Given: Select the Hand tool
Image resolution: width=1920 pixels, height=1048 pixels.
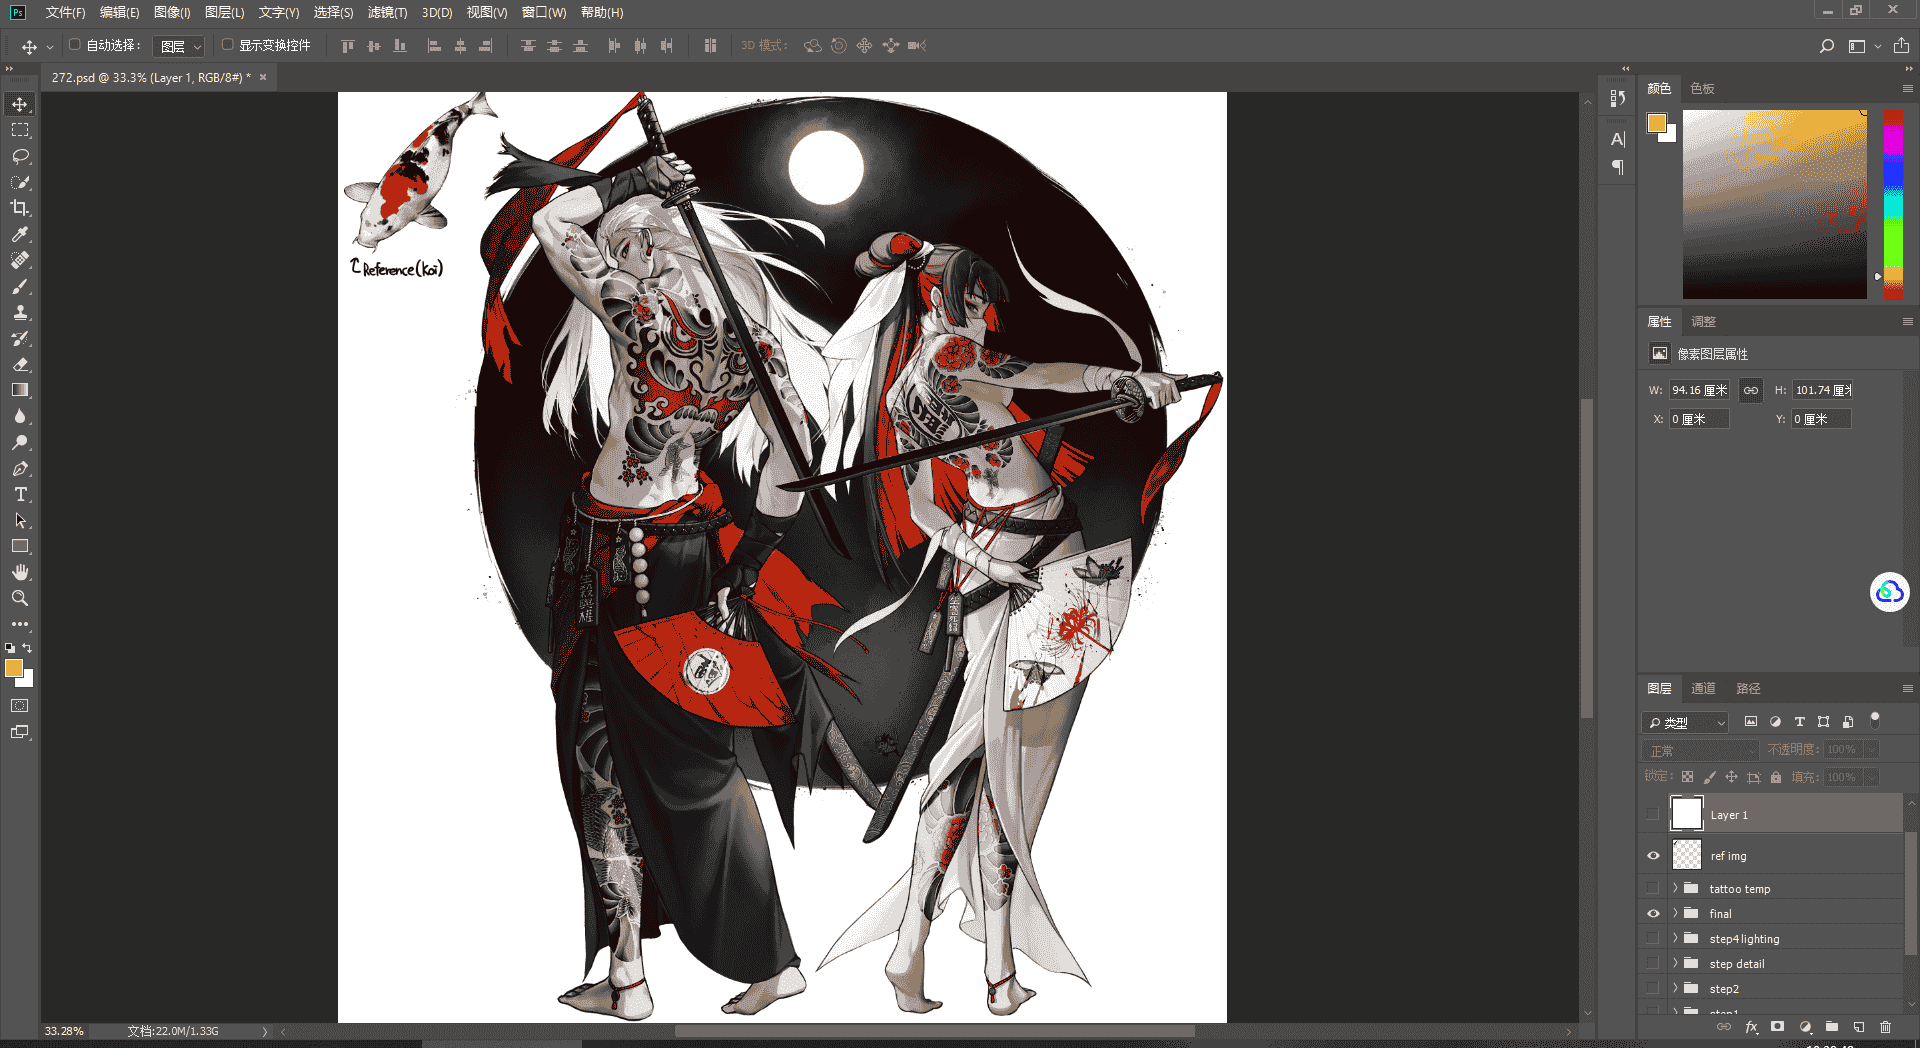Looking at the screenshot, I should (20, 572).
